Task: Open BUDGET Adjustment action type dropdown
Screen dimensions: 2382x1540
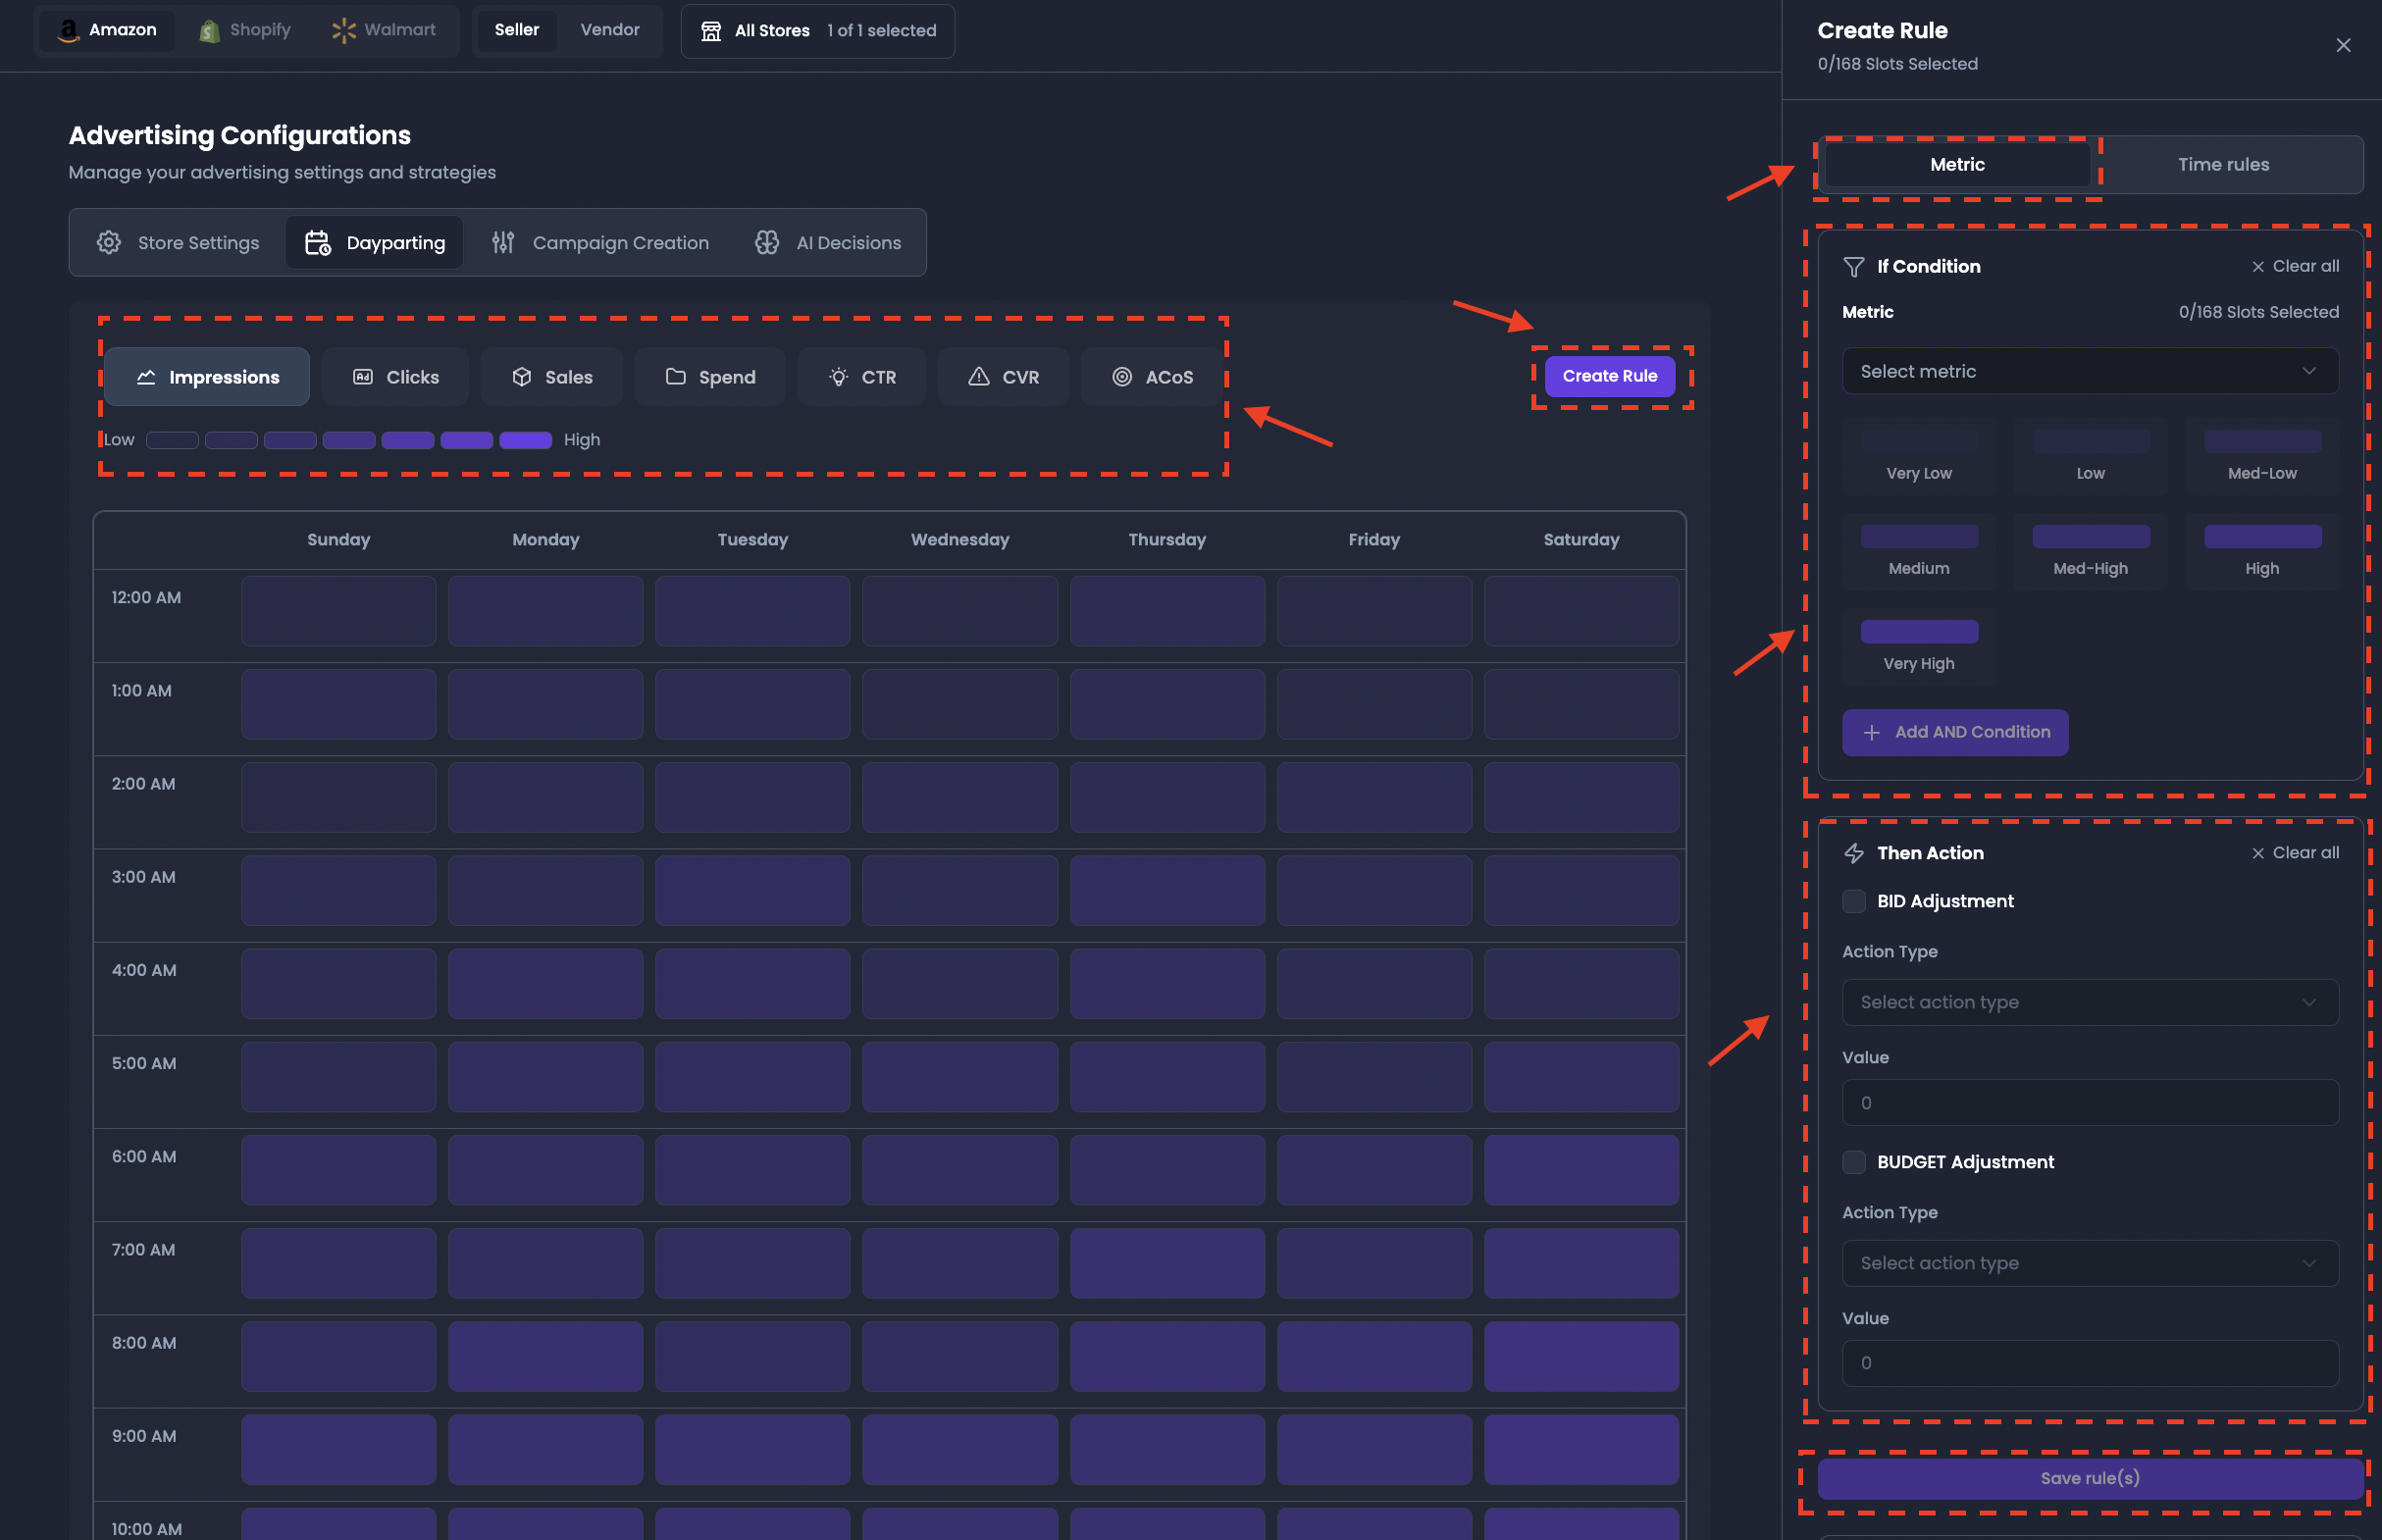Action: point(2090,1263)
